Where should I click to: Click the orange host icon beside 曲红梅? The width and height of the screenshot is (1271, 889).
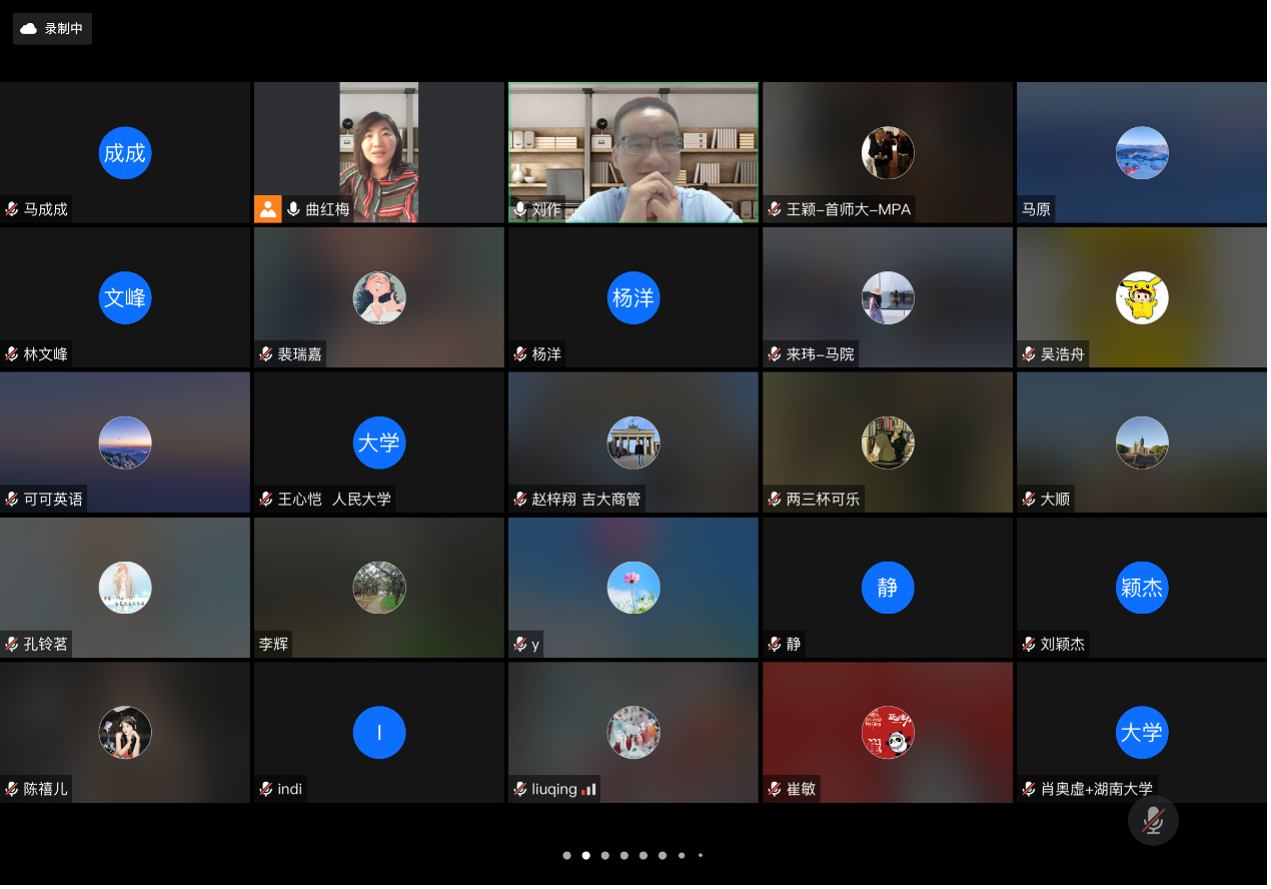(x=268, y=209)
